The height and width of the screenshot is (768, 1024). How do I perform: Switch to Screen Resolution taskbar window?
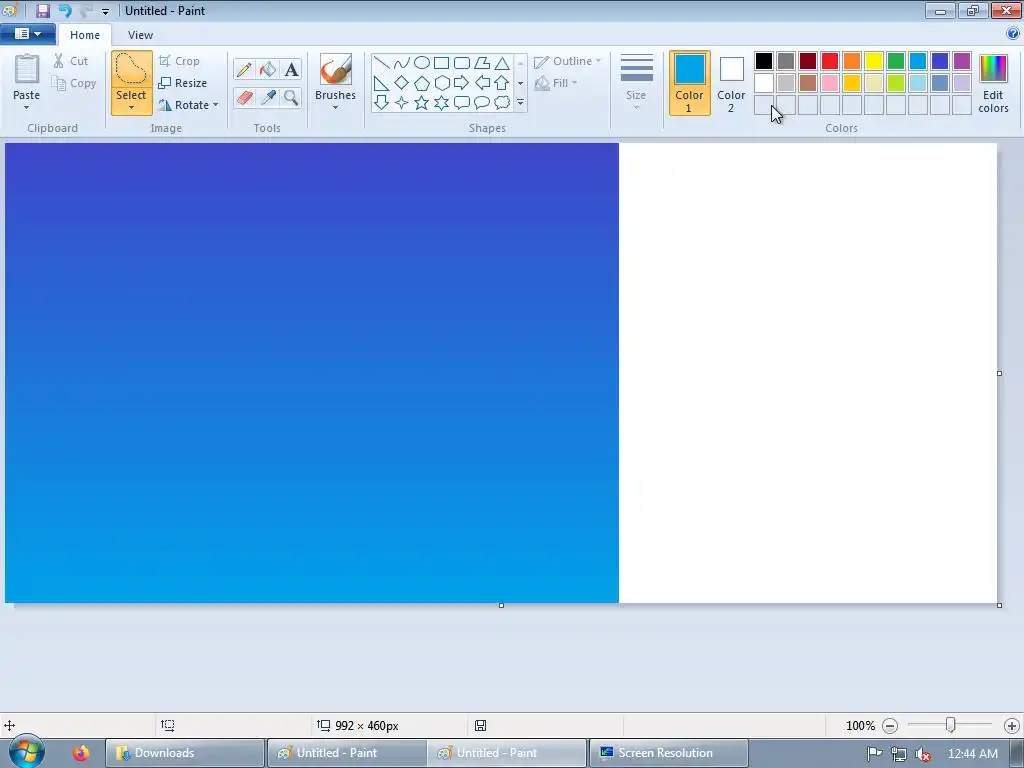point(669,753)
